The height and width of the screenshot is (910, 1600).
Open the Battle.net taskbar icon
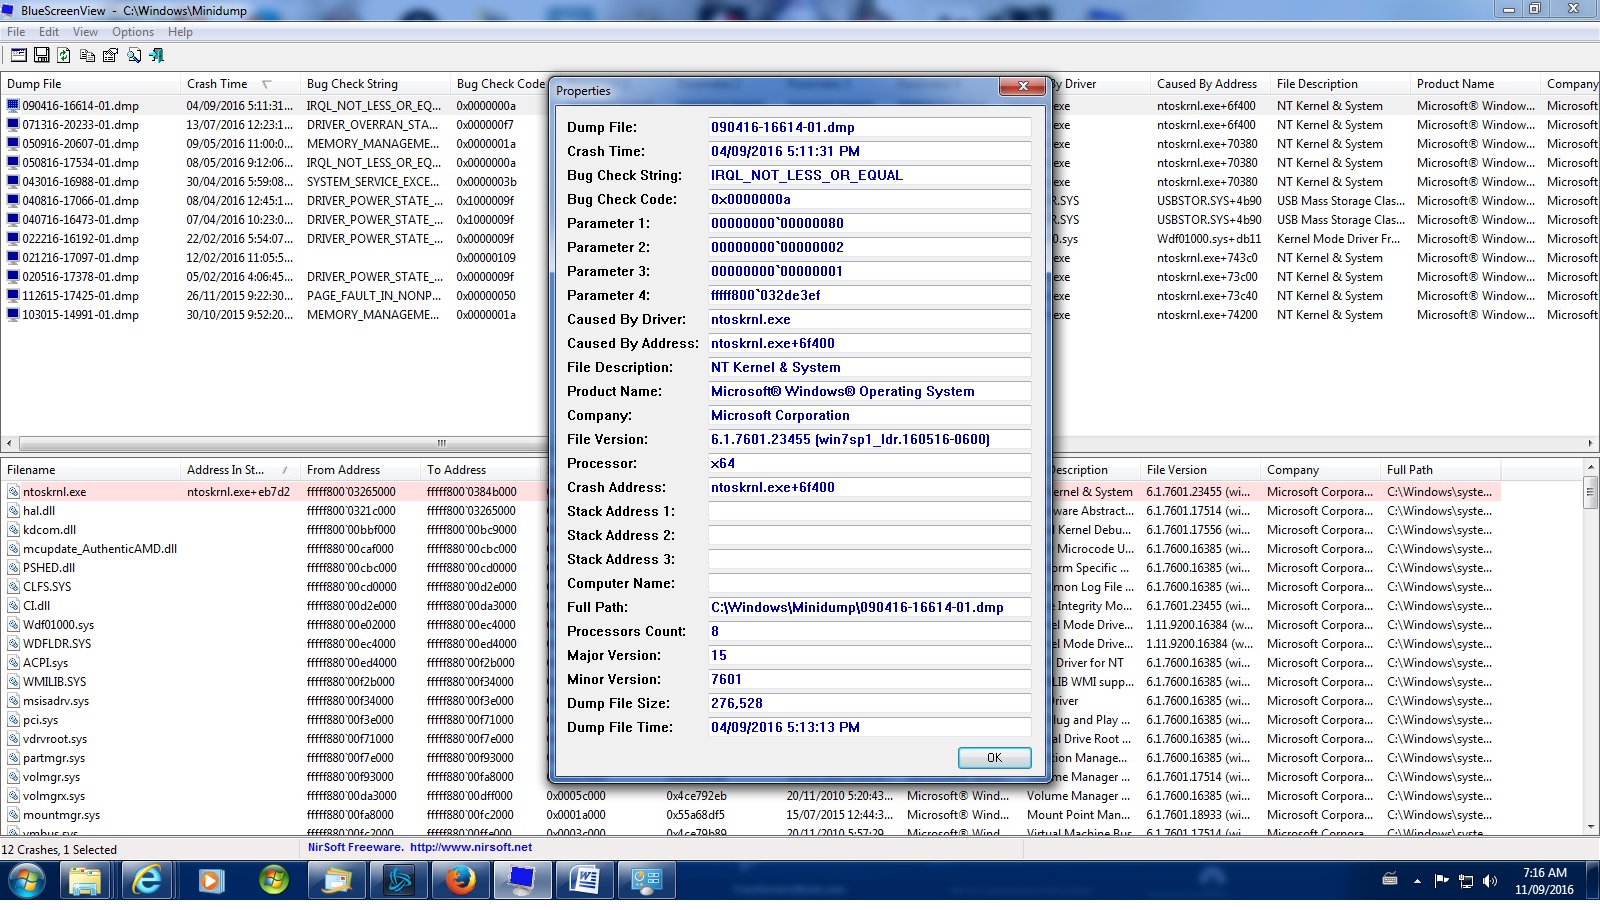coord(398,881)
